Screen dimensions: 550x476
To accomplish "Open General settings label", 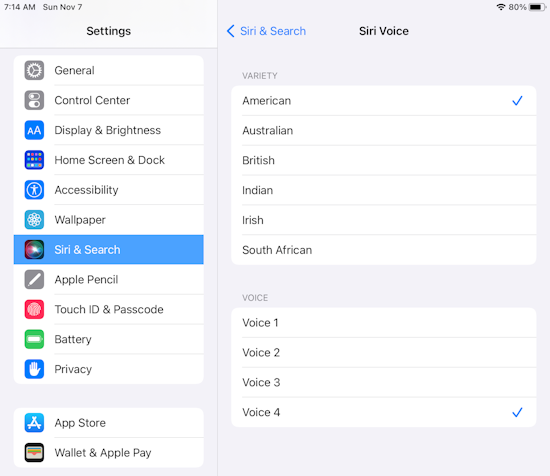I will [74, 71].
